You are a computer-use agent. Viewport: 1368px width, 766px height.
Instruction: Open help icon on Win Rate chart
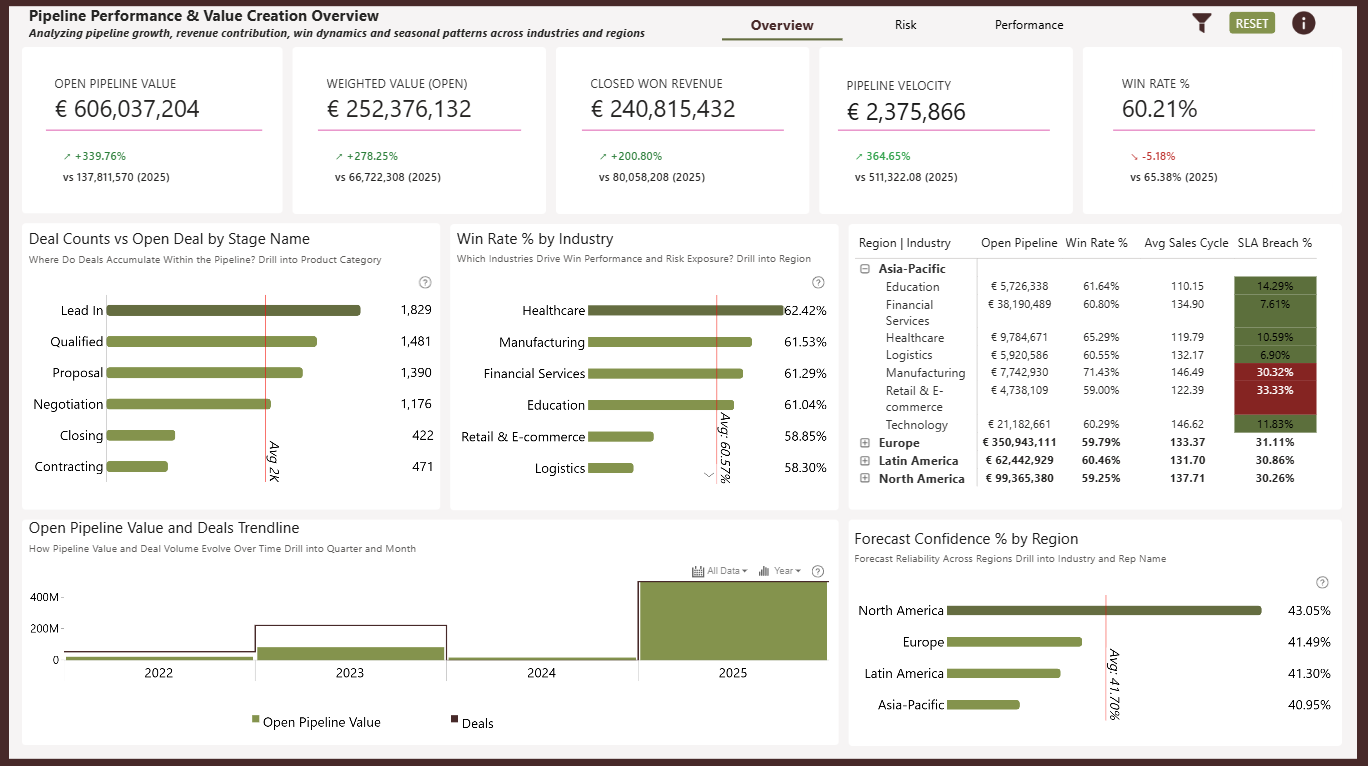818,282
